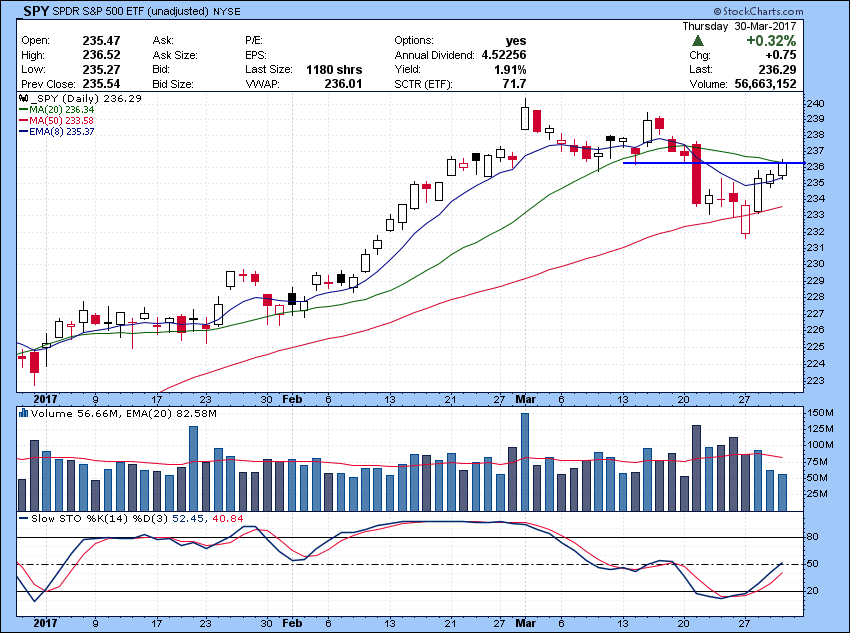Click the candlestick icon beside _SPY (Daily)
The image size is (850, 633).
(22, 99)
